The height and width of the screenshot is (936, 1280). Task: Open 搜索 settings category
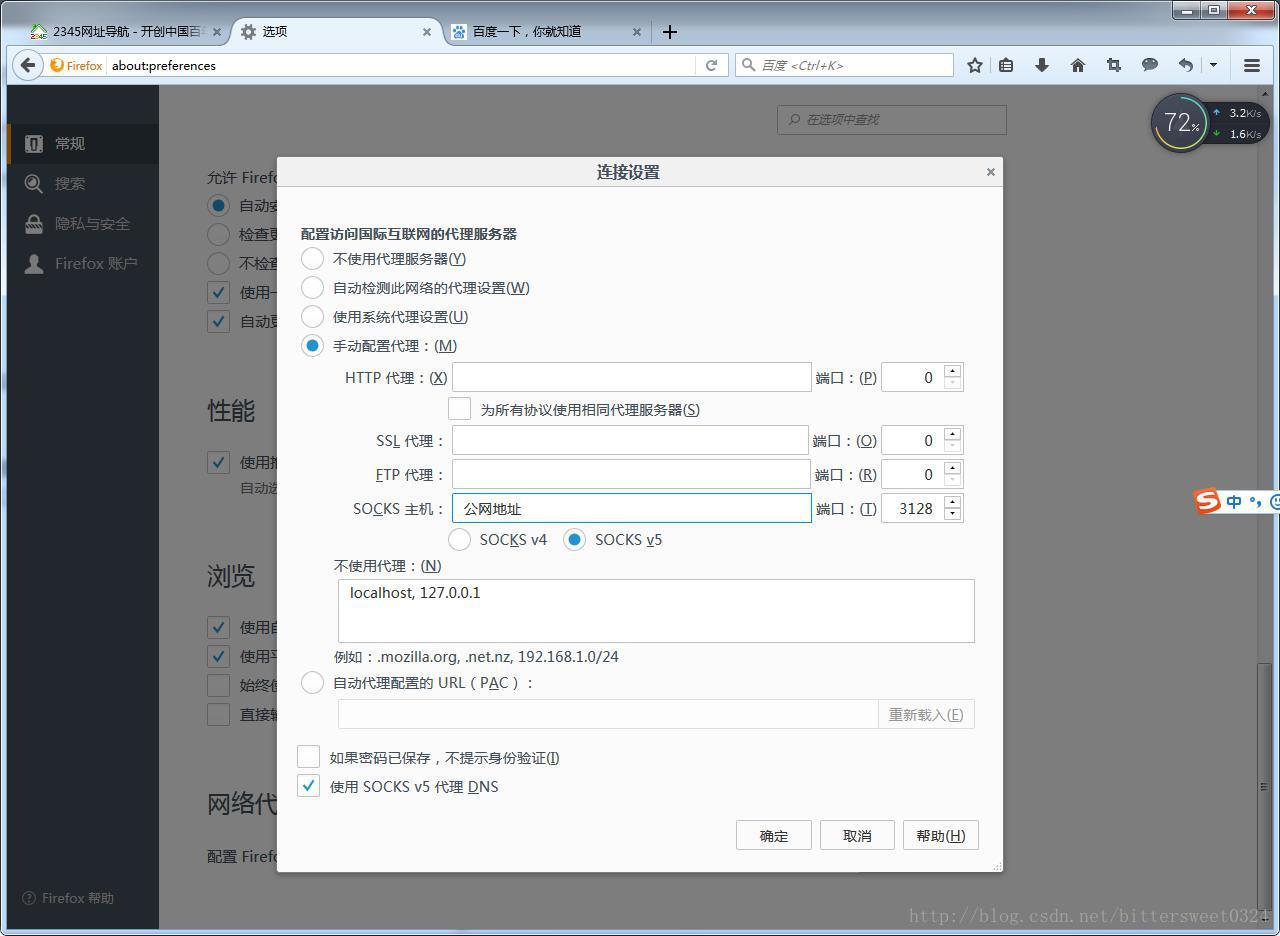[83, 184]
